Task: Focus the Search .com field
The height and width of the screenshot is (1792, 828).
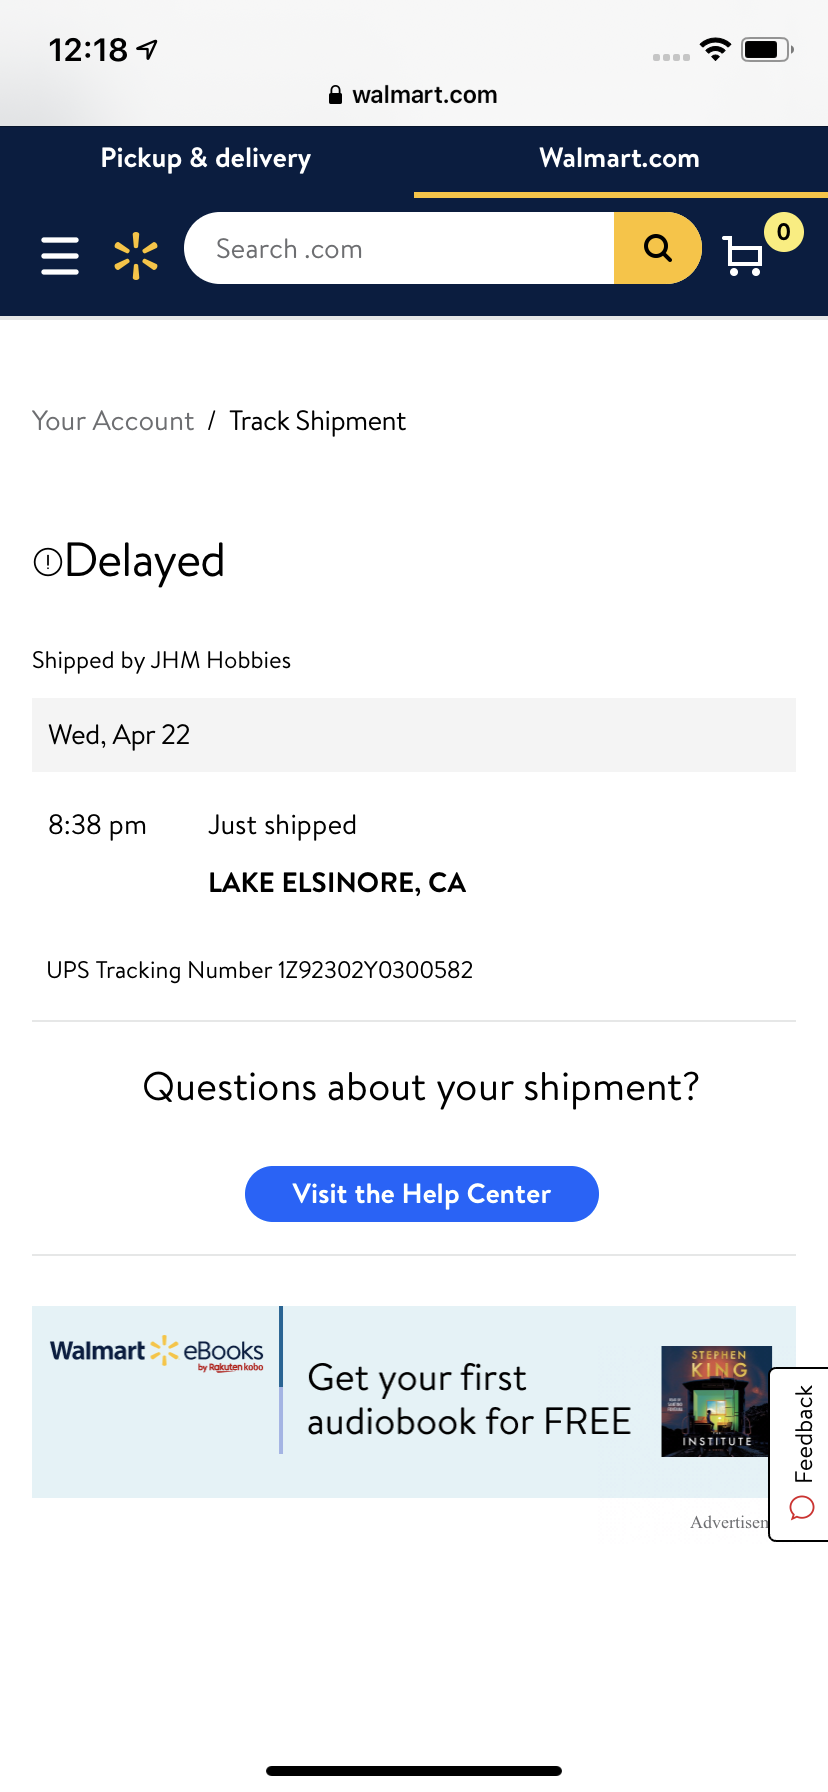Action: point(400,248)
